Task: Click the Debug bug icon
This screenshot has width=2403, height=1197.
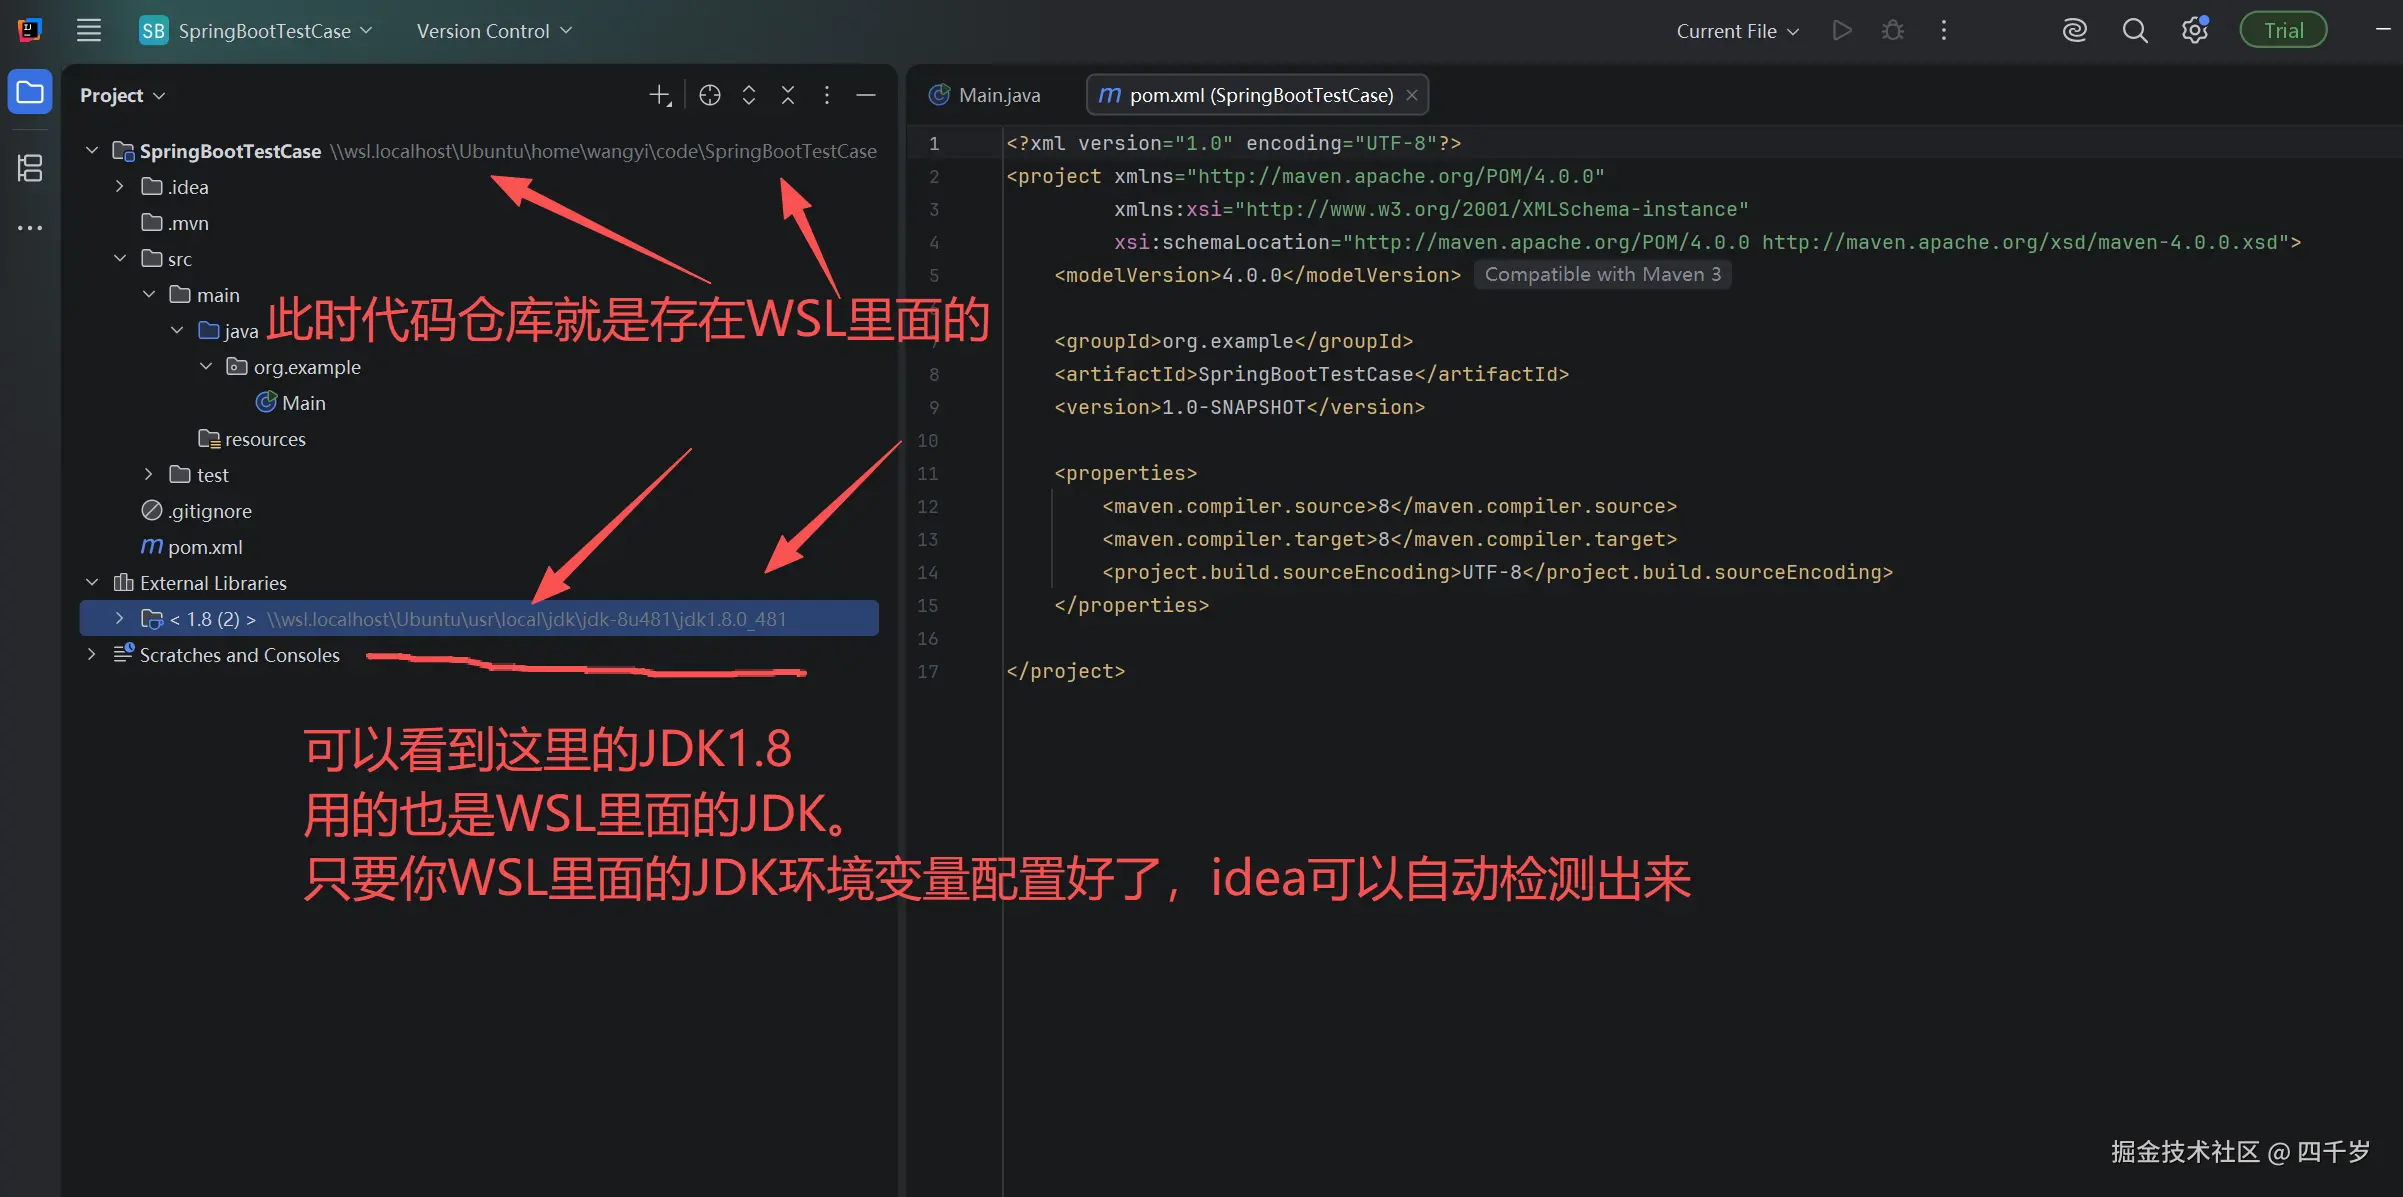Action: tap(1892, 30)
